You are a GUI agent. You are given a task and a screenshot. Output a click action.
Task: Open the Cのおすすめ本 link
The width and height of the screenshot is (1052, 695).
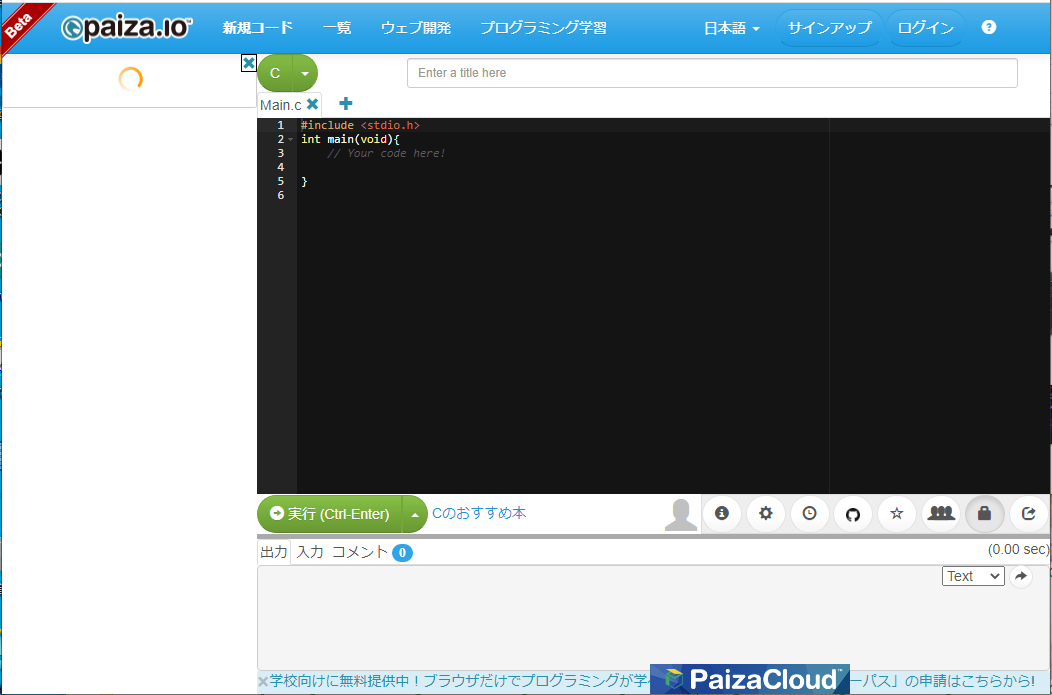coord(479,513)
